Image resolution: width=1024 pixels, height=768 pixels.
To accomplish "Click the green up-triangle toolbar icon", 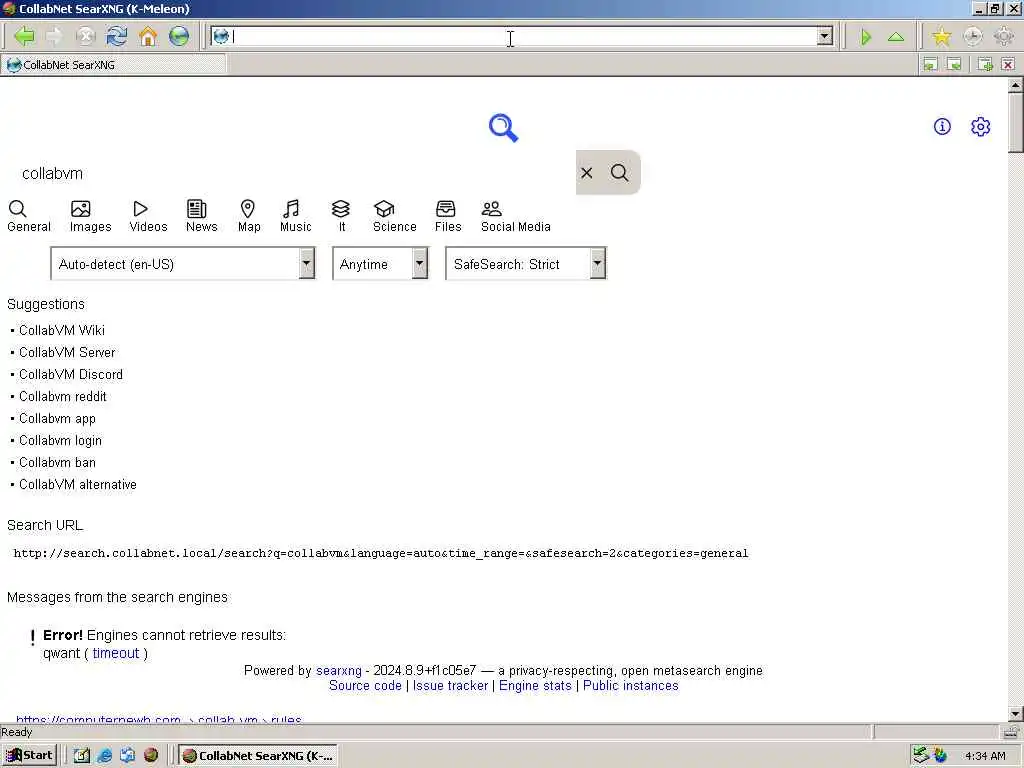I will point(896,37).
